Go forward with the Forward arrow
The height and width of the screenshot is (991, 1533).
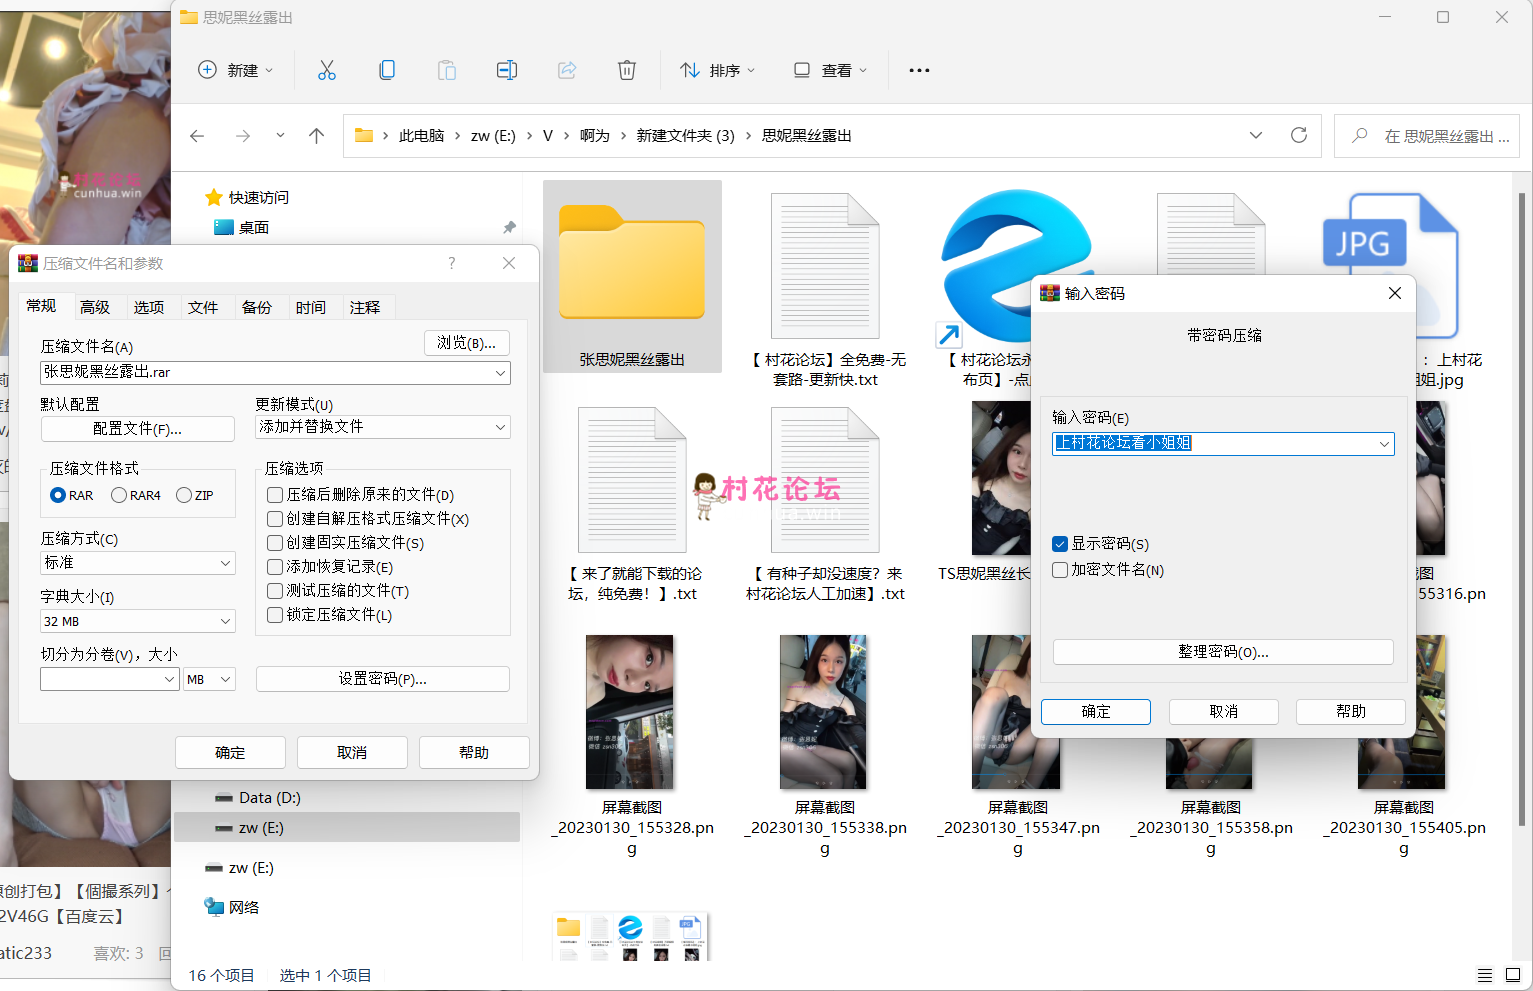(x=243, y=136)
